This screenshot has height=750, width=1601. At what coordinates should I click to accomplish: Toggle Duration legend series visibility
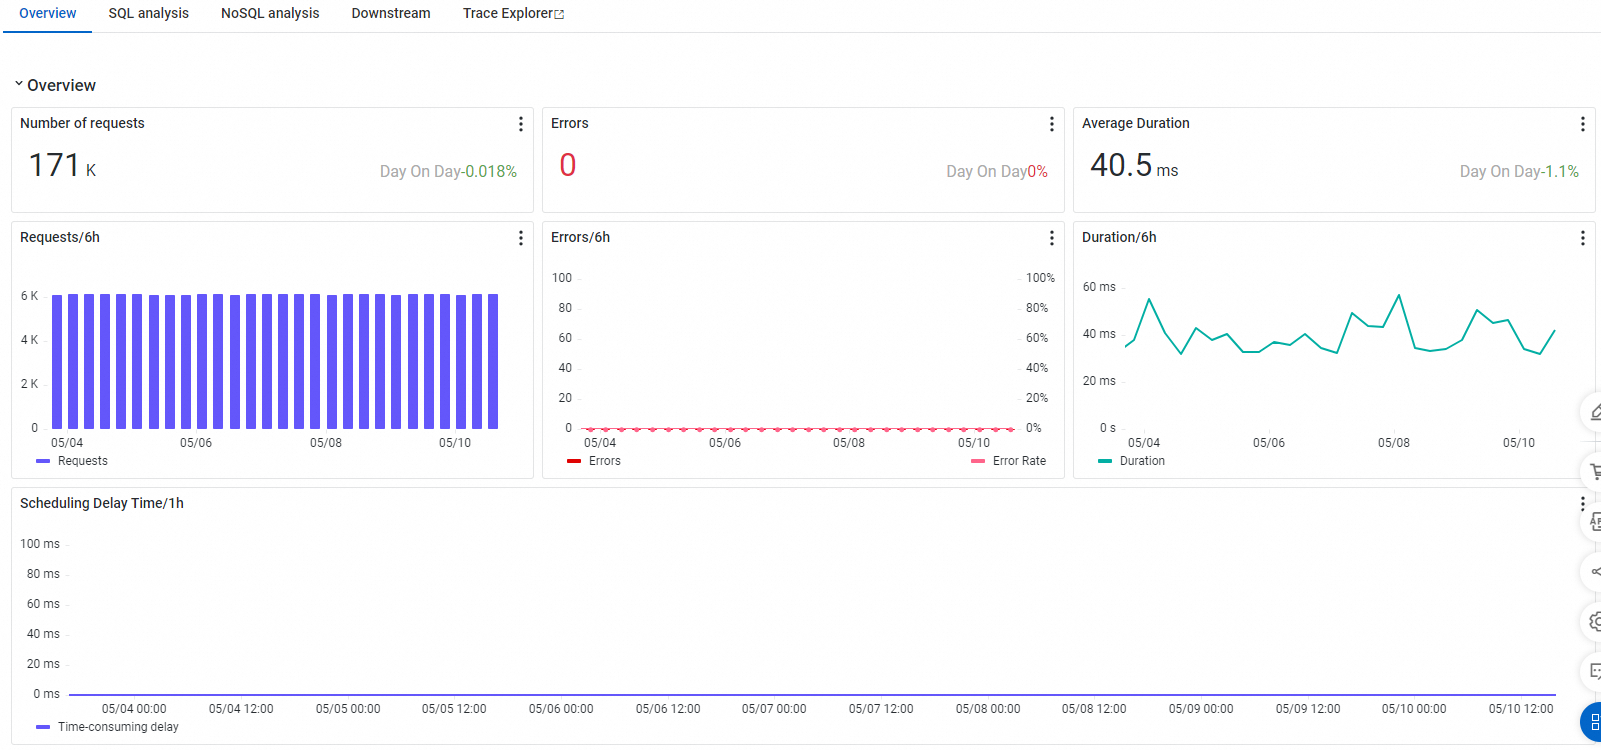[1131, 461]
